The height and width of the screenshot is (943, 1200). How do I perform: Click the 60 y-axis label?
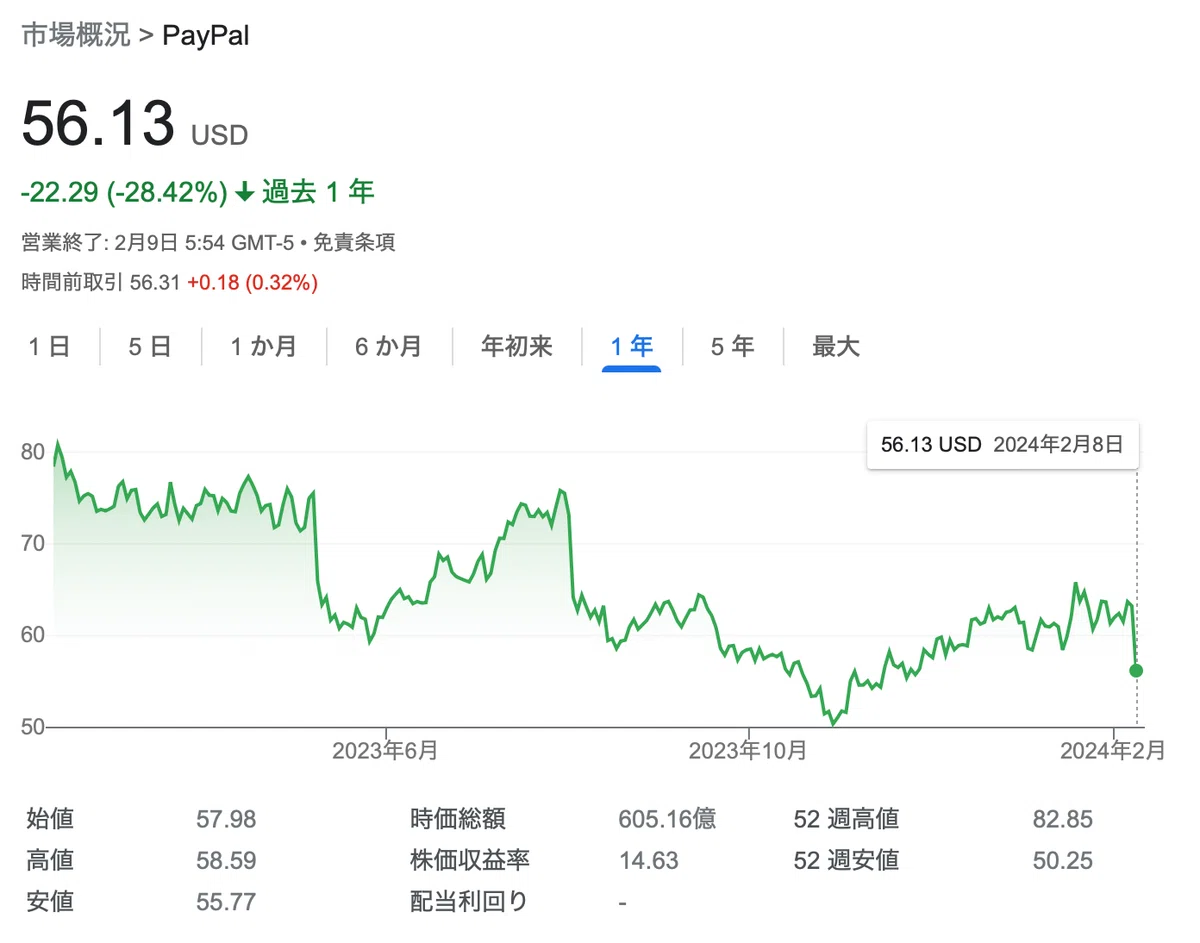coord(33,635)
